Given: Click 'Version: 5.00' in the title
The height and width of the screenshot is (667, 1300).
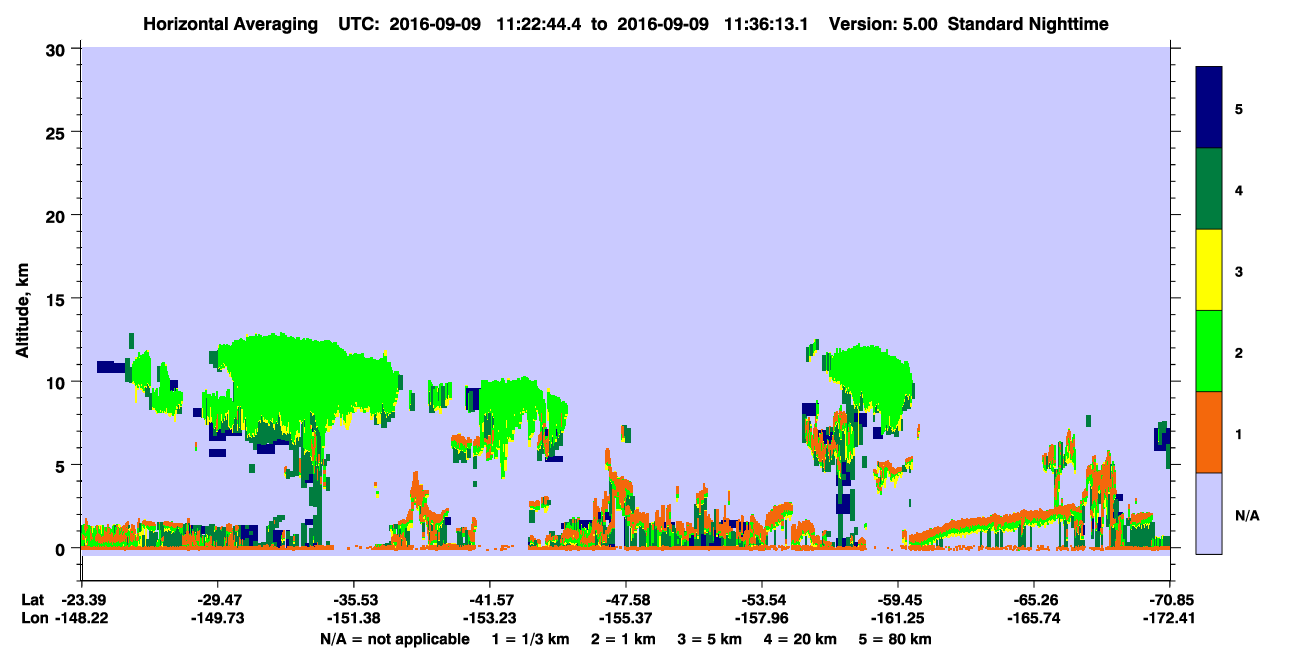Looking at the screenshot, I should pyautogui.click(x=883, y=24).
